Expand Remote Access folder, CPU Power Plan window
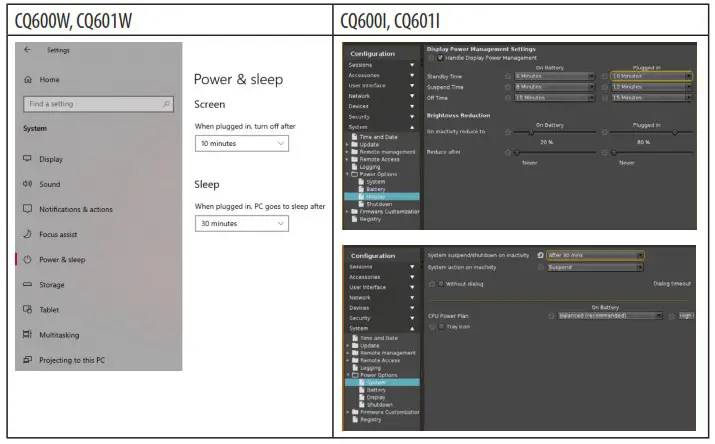The image size is (715, 444). click(x=348, y=361)
